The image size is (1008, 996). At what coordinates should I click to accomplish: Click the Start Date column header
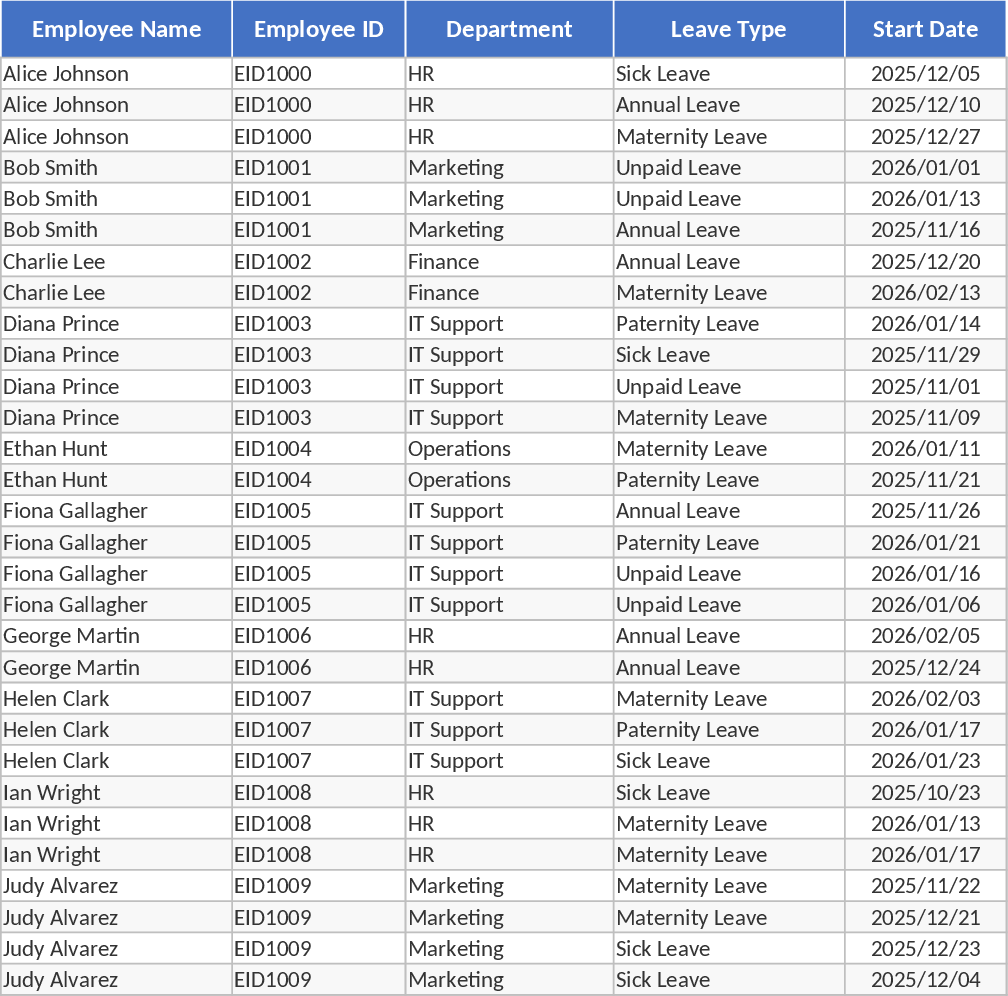point(925,29)
